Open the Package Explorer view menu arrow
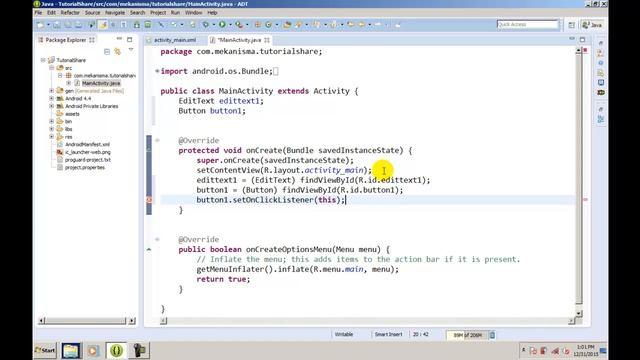This screenshot has height=360, width=640. [x=131, y=50]
